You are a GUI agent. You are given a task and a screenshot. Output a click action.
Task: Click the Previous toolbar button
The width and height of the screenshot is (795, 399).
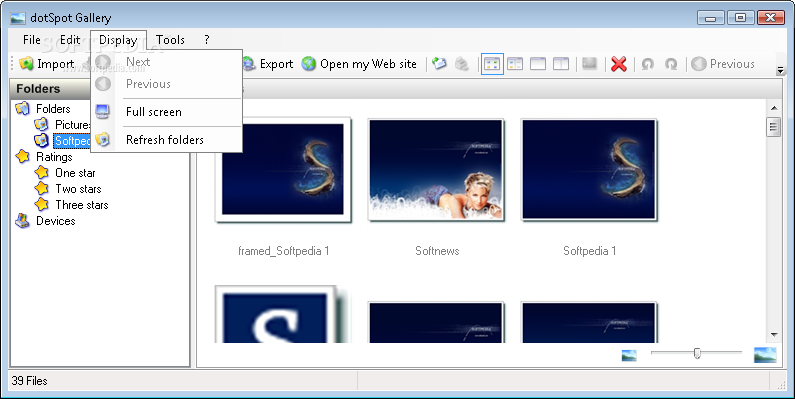pyautogui.click(x=723, y=64)
